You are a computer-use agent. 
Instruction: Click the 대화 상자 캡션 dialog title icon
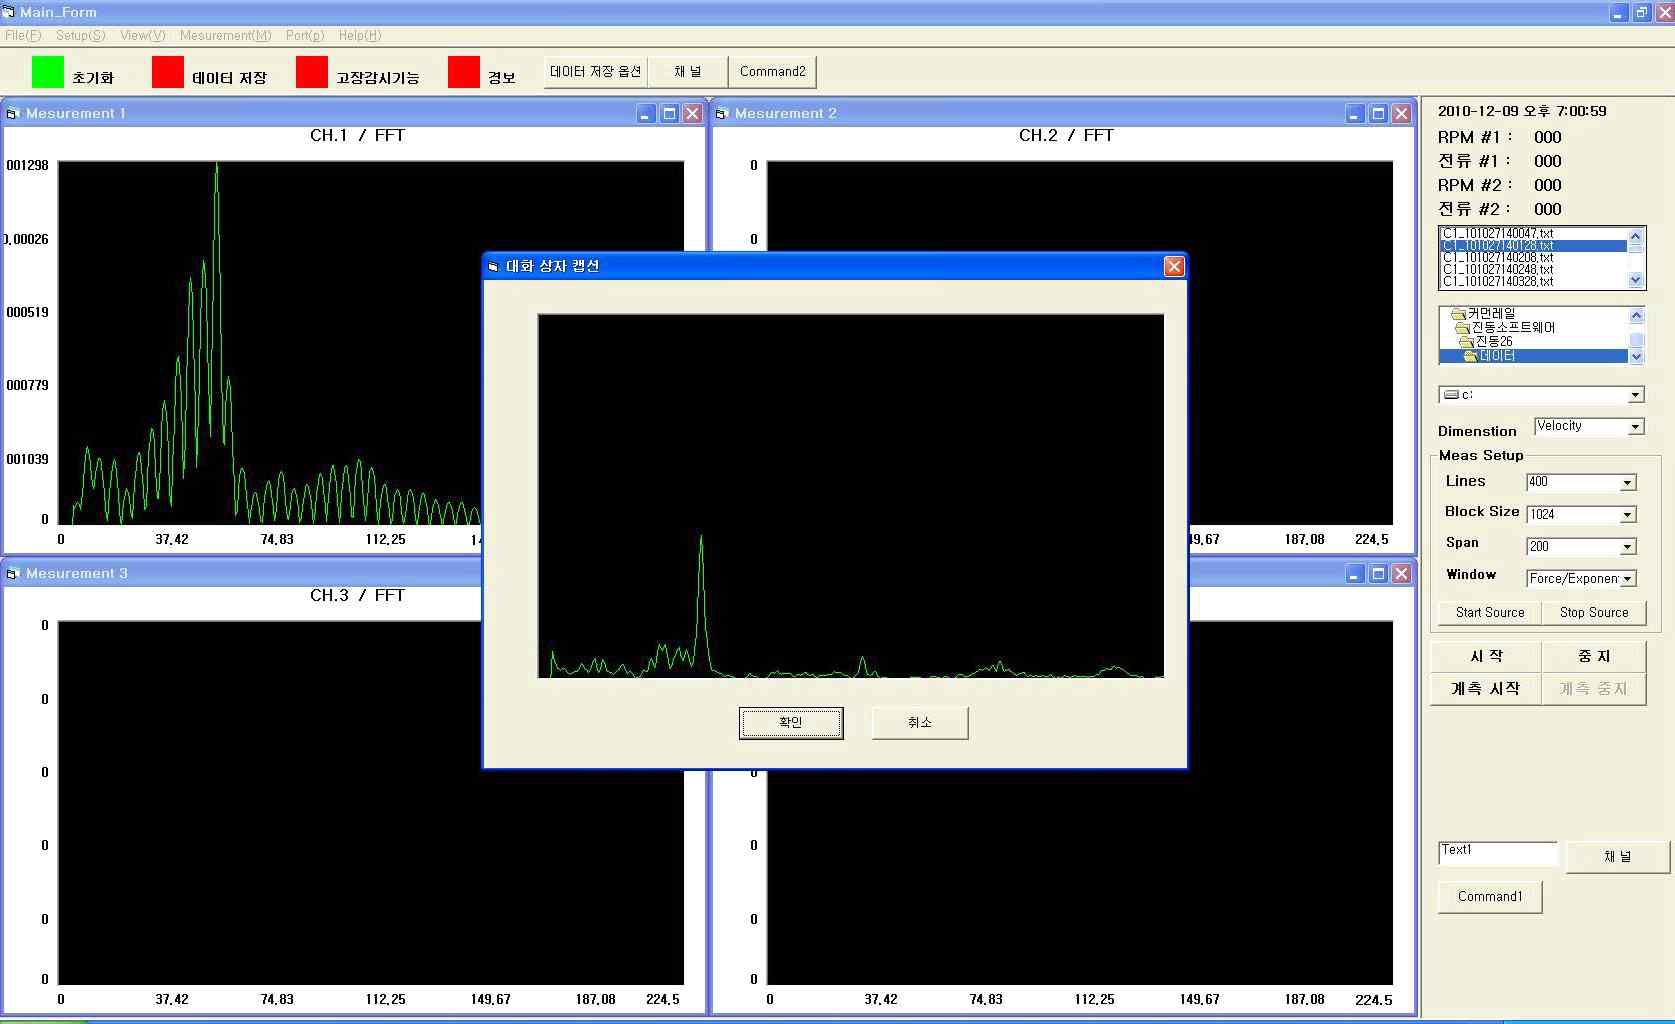(493, 266)
